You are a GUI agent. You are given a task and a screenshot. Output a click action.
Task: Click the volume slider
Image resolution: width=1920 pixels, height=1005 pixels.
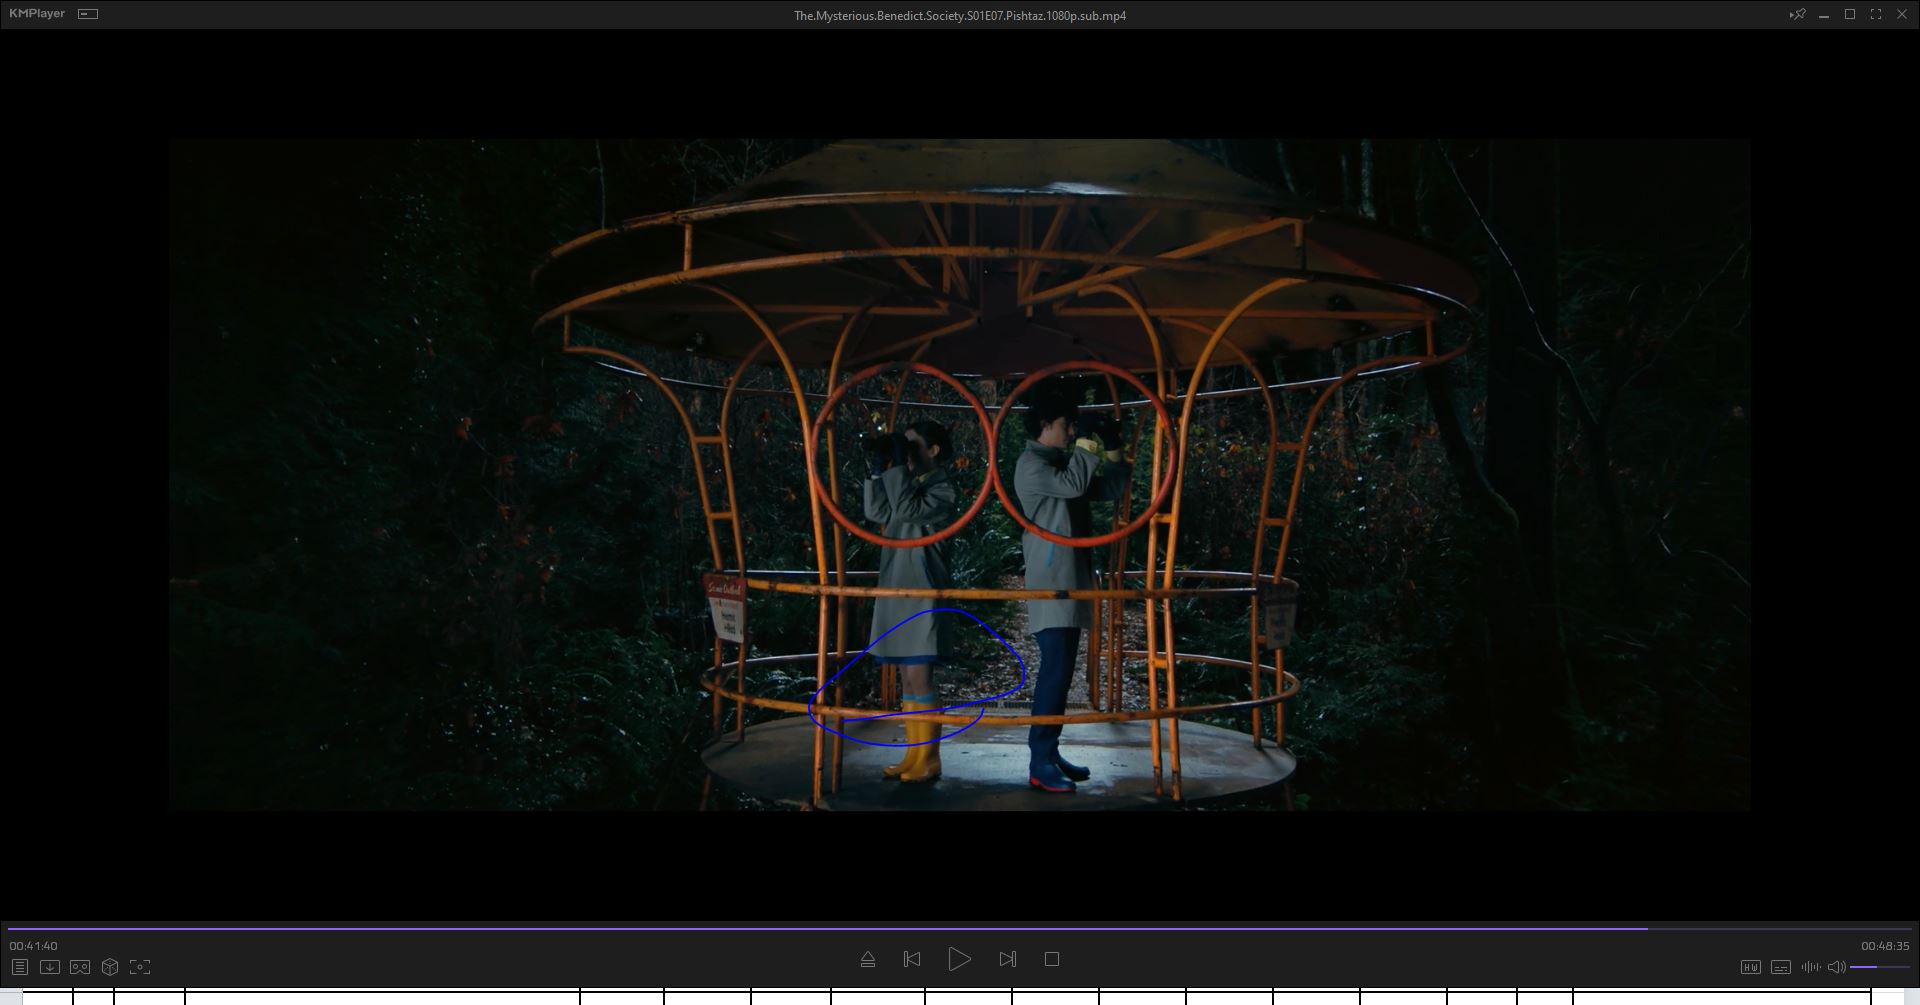click(x=1879, y=967)
